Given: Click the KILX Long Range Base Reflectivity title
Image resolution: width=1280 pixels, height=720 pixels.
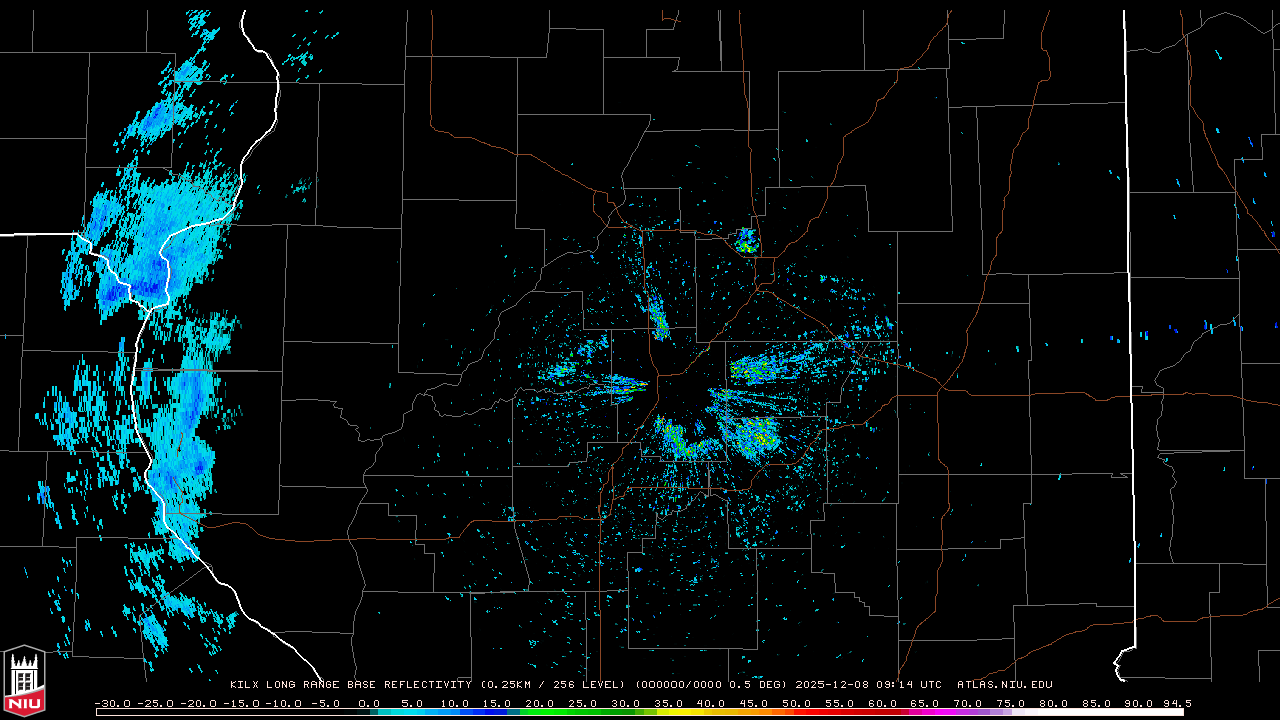Looking at the screenshot, I should click(x=350, y=685).
